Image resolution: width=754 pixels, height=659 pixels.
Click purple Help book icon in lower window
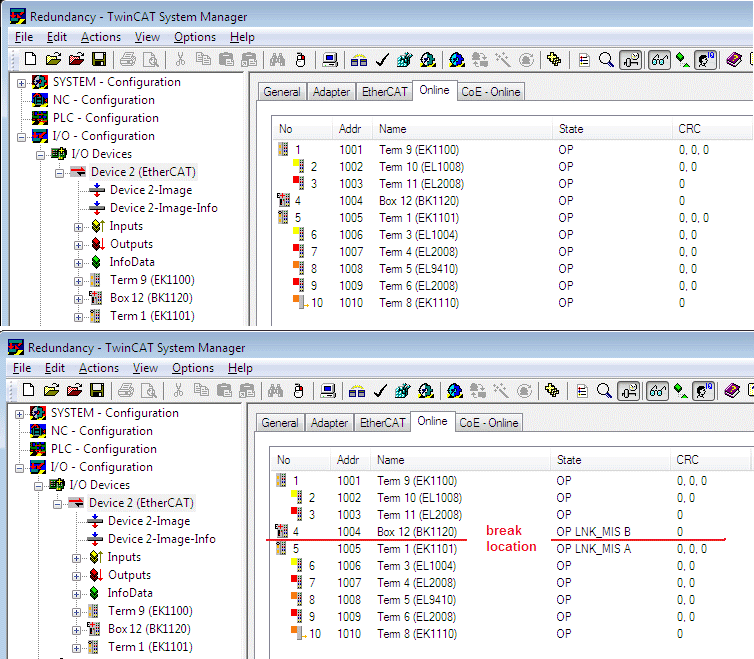(x=732, y=391)
